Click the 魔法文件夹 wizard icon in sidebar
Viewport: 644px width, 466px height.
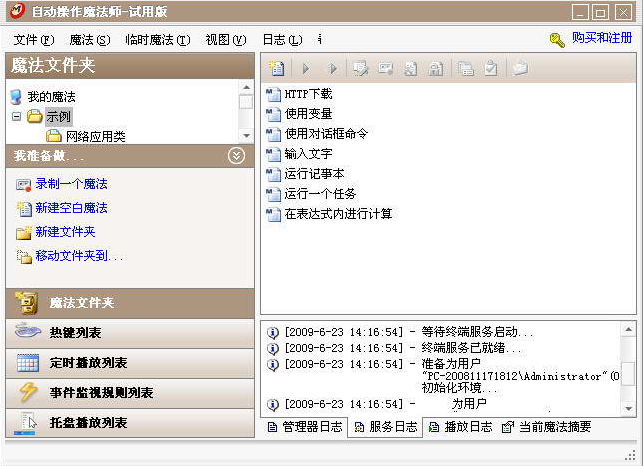(x=27, y=303)
